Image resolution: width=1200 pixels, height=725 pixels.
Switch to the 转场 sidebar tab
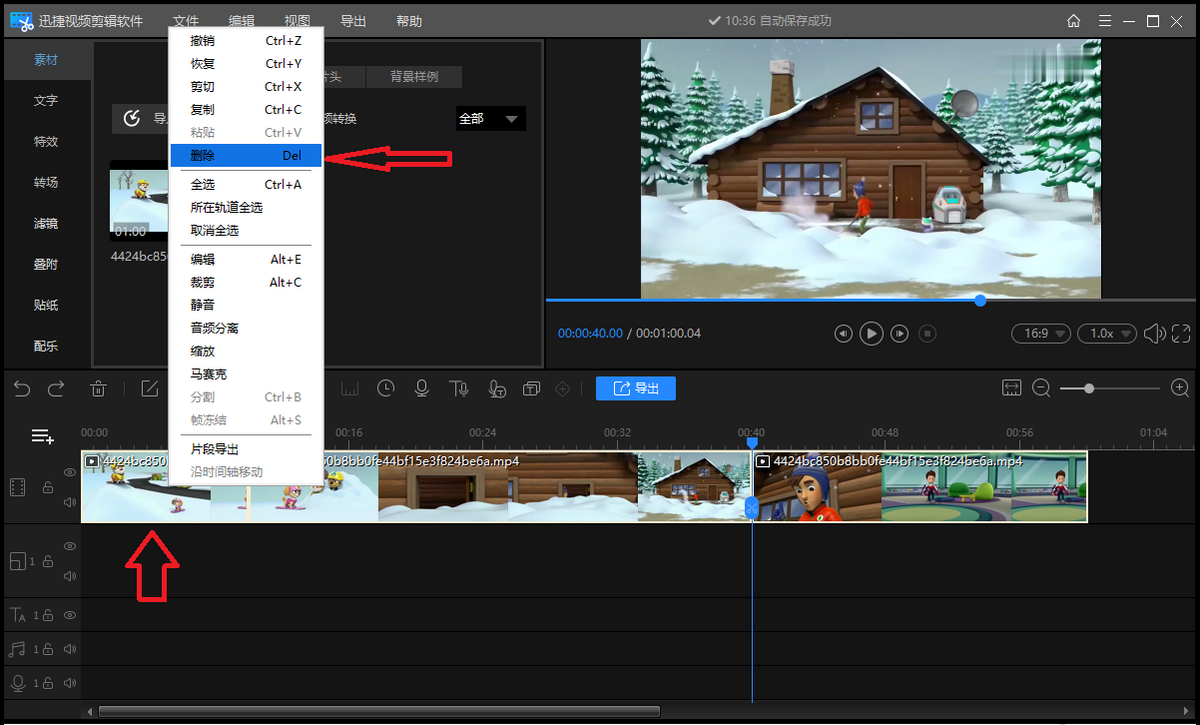46,183
